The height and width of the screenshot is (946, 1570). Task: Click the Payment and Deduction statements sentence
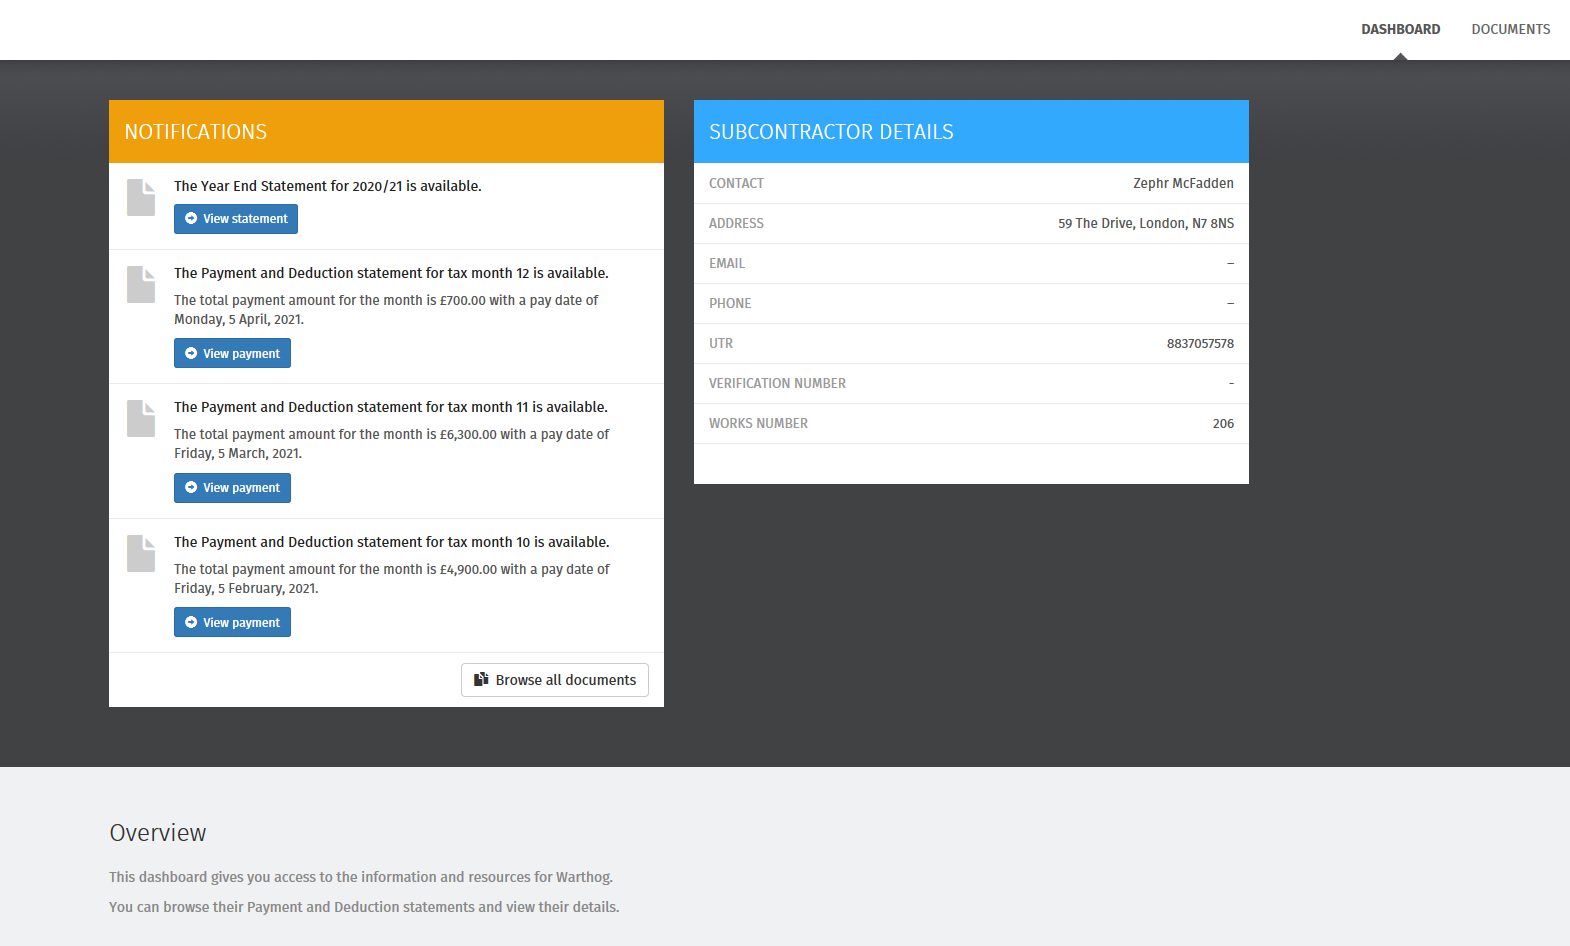coord(364,907)
